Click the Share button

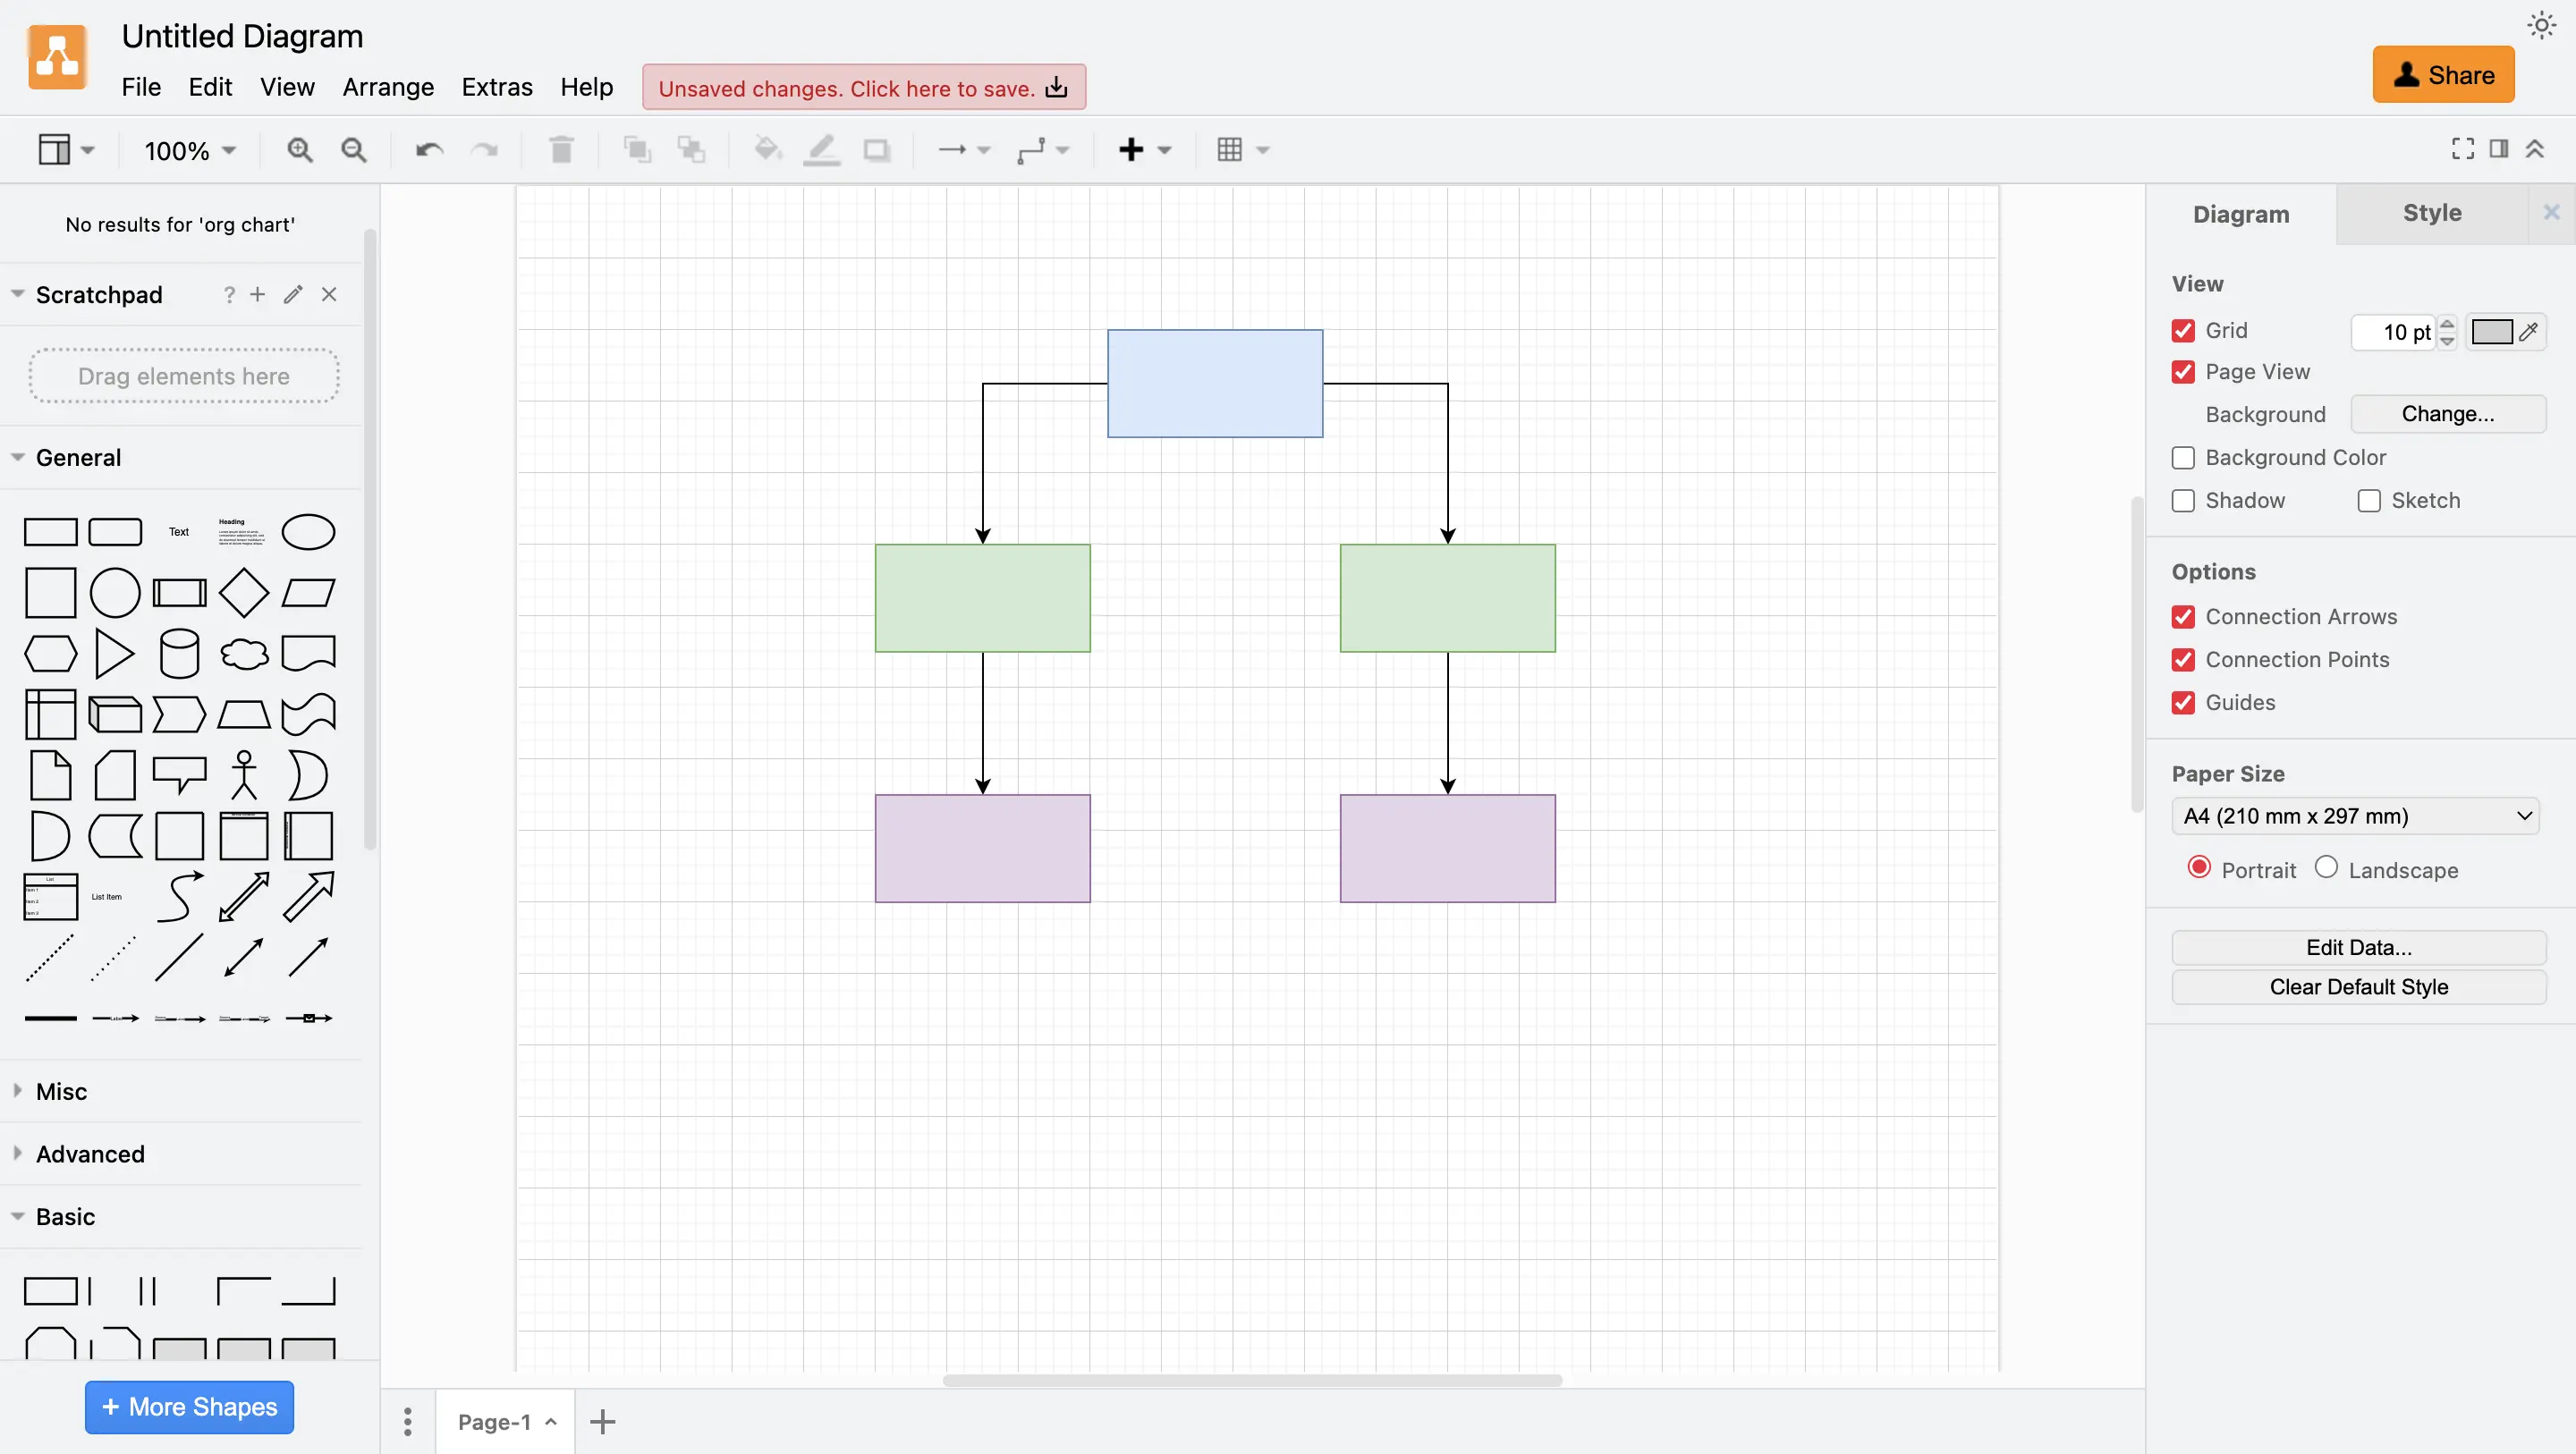2443,75
